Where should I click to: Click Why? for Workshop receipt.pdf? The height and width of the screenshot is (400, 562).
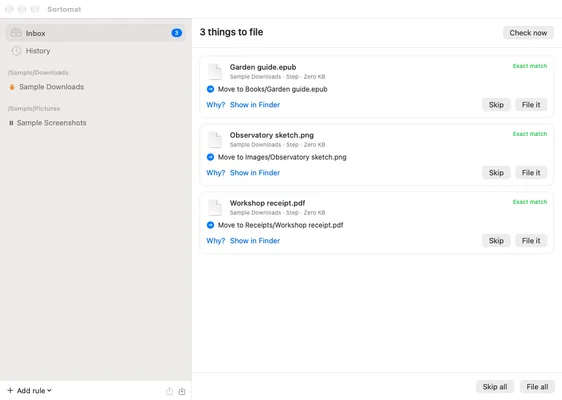point(215,241)
